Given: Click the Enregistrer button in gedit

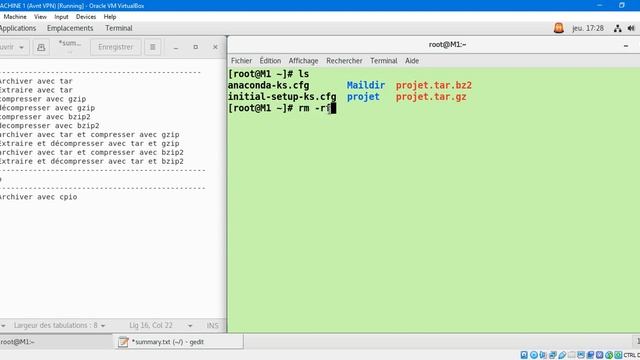Looking at the screenshot, I should (x=116, y=47).
